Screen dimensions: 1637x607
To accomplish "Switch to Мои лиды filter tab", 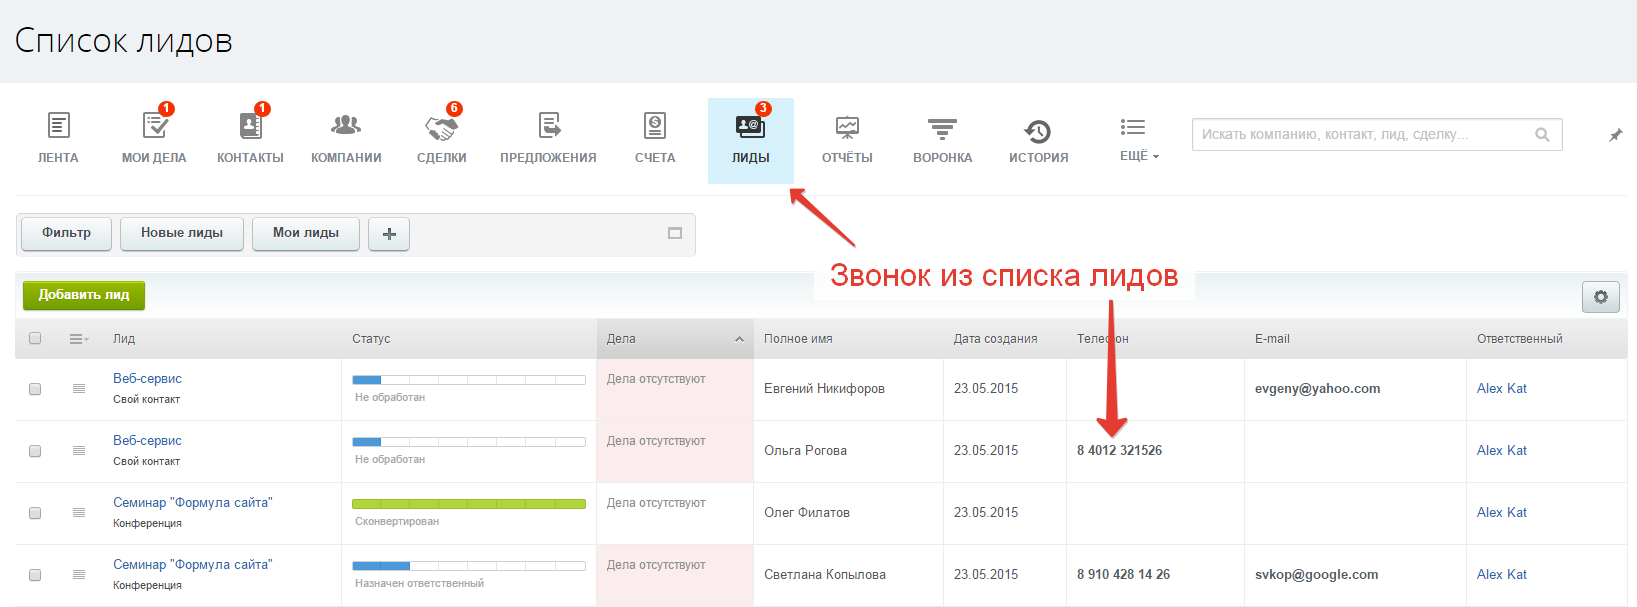I will point(306,233).
